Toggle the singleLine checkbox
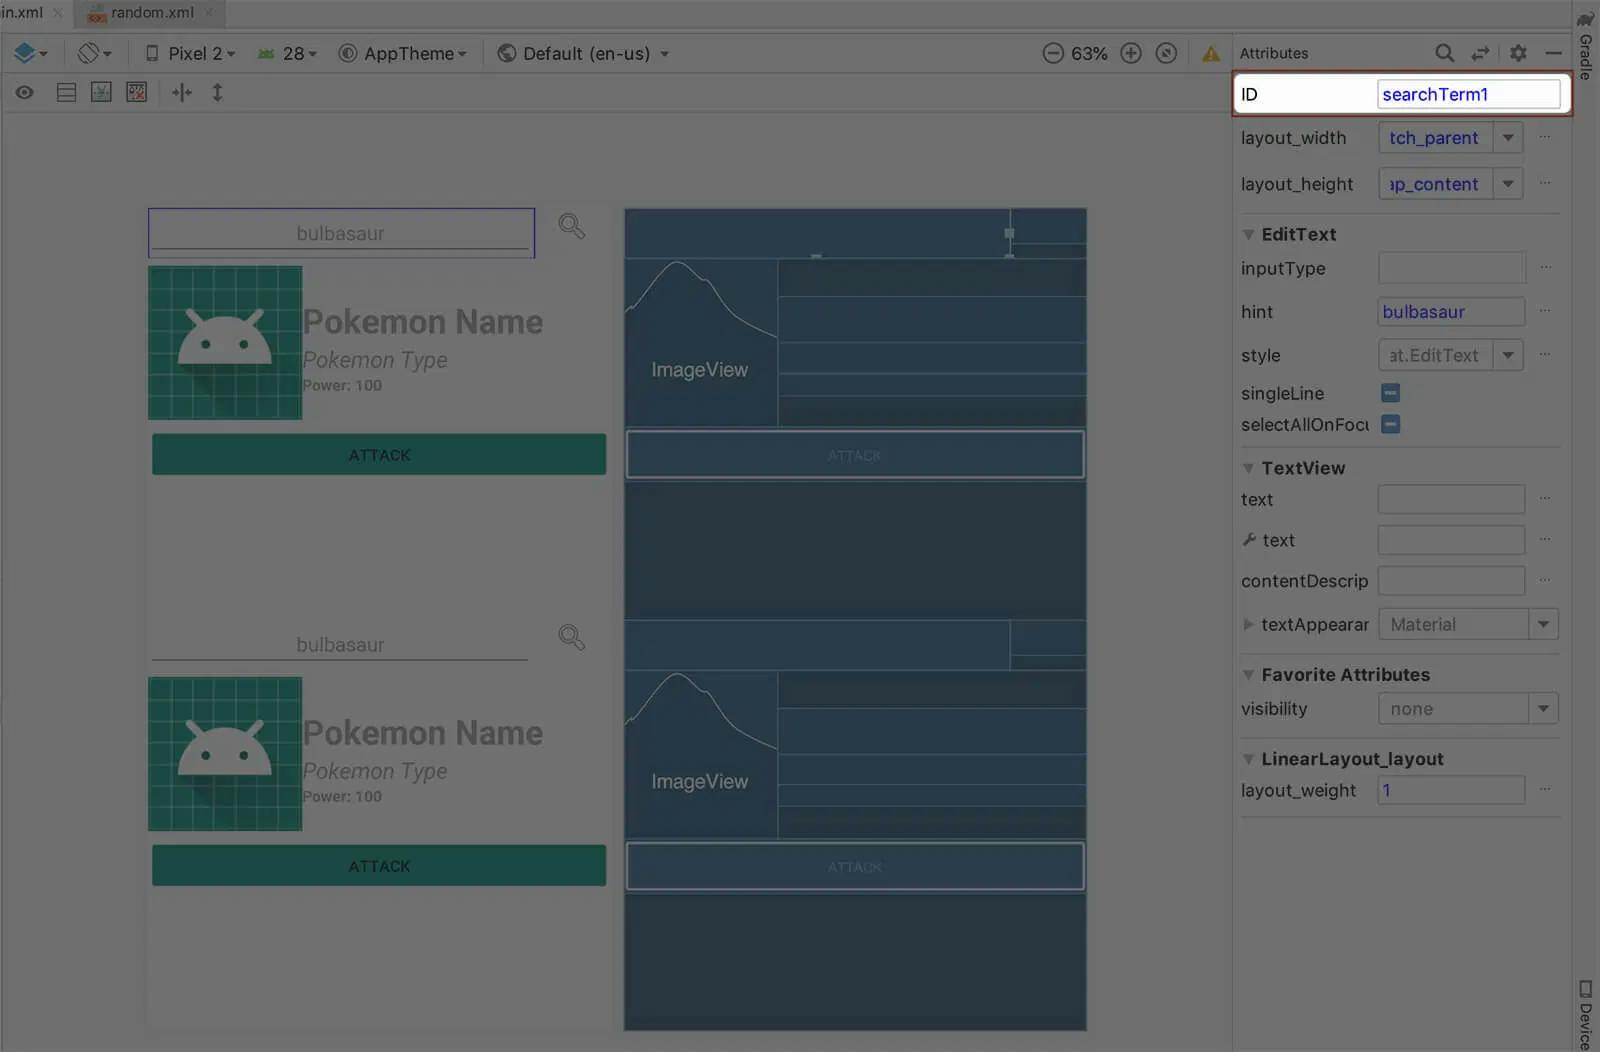Image resolution: width=1600 pixels, height=1052 pixels. pyautogui.click(x=1390, y=393)
